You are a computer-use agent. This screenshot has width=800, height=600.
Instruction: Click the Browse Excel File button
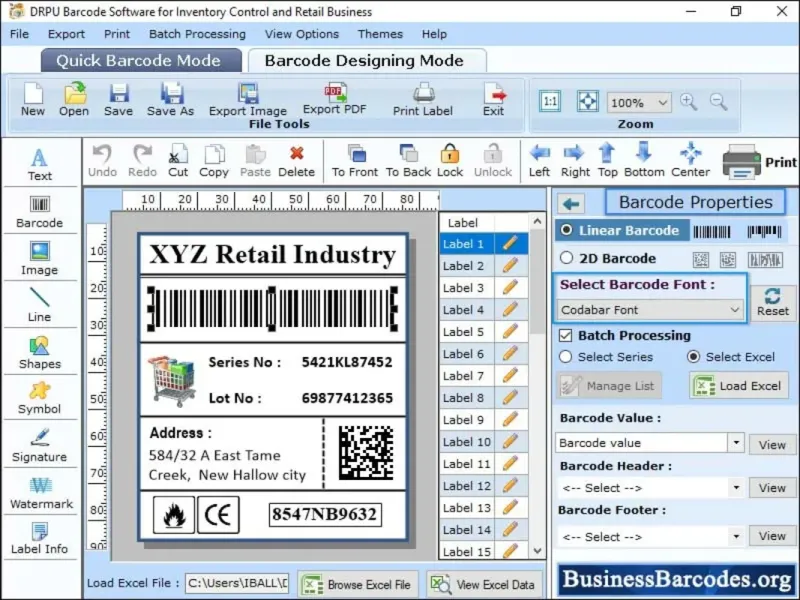coord(358,584)
